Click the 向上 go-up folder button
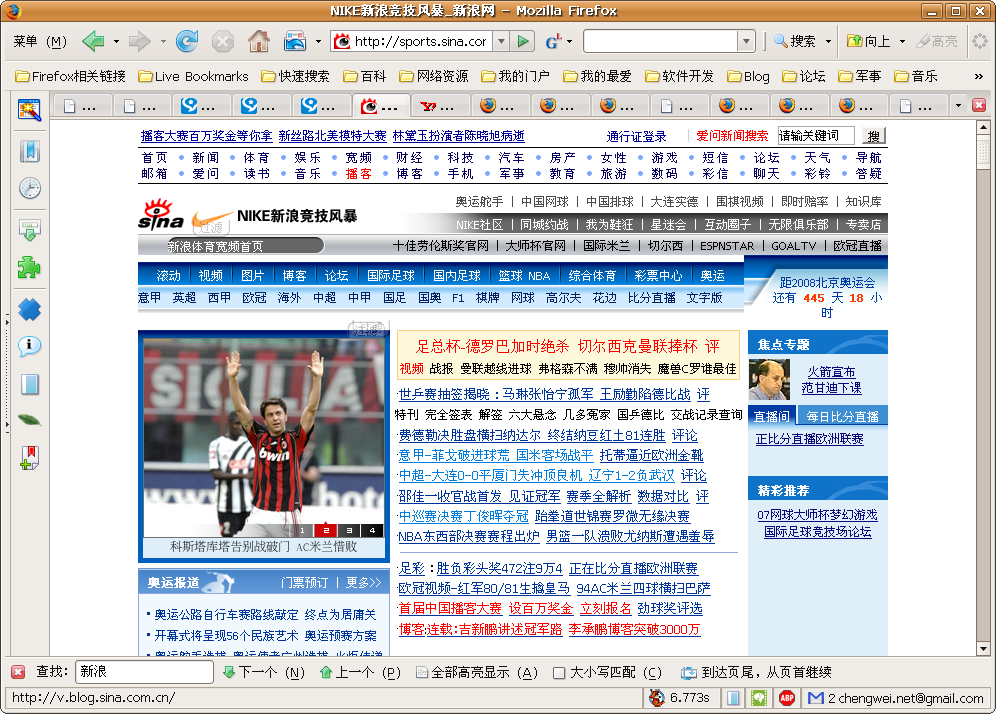Screen dimensions: 996x714 (869, 42)
